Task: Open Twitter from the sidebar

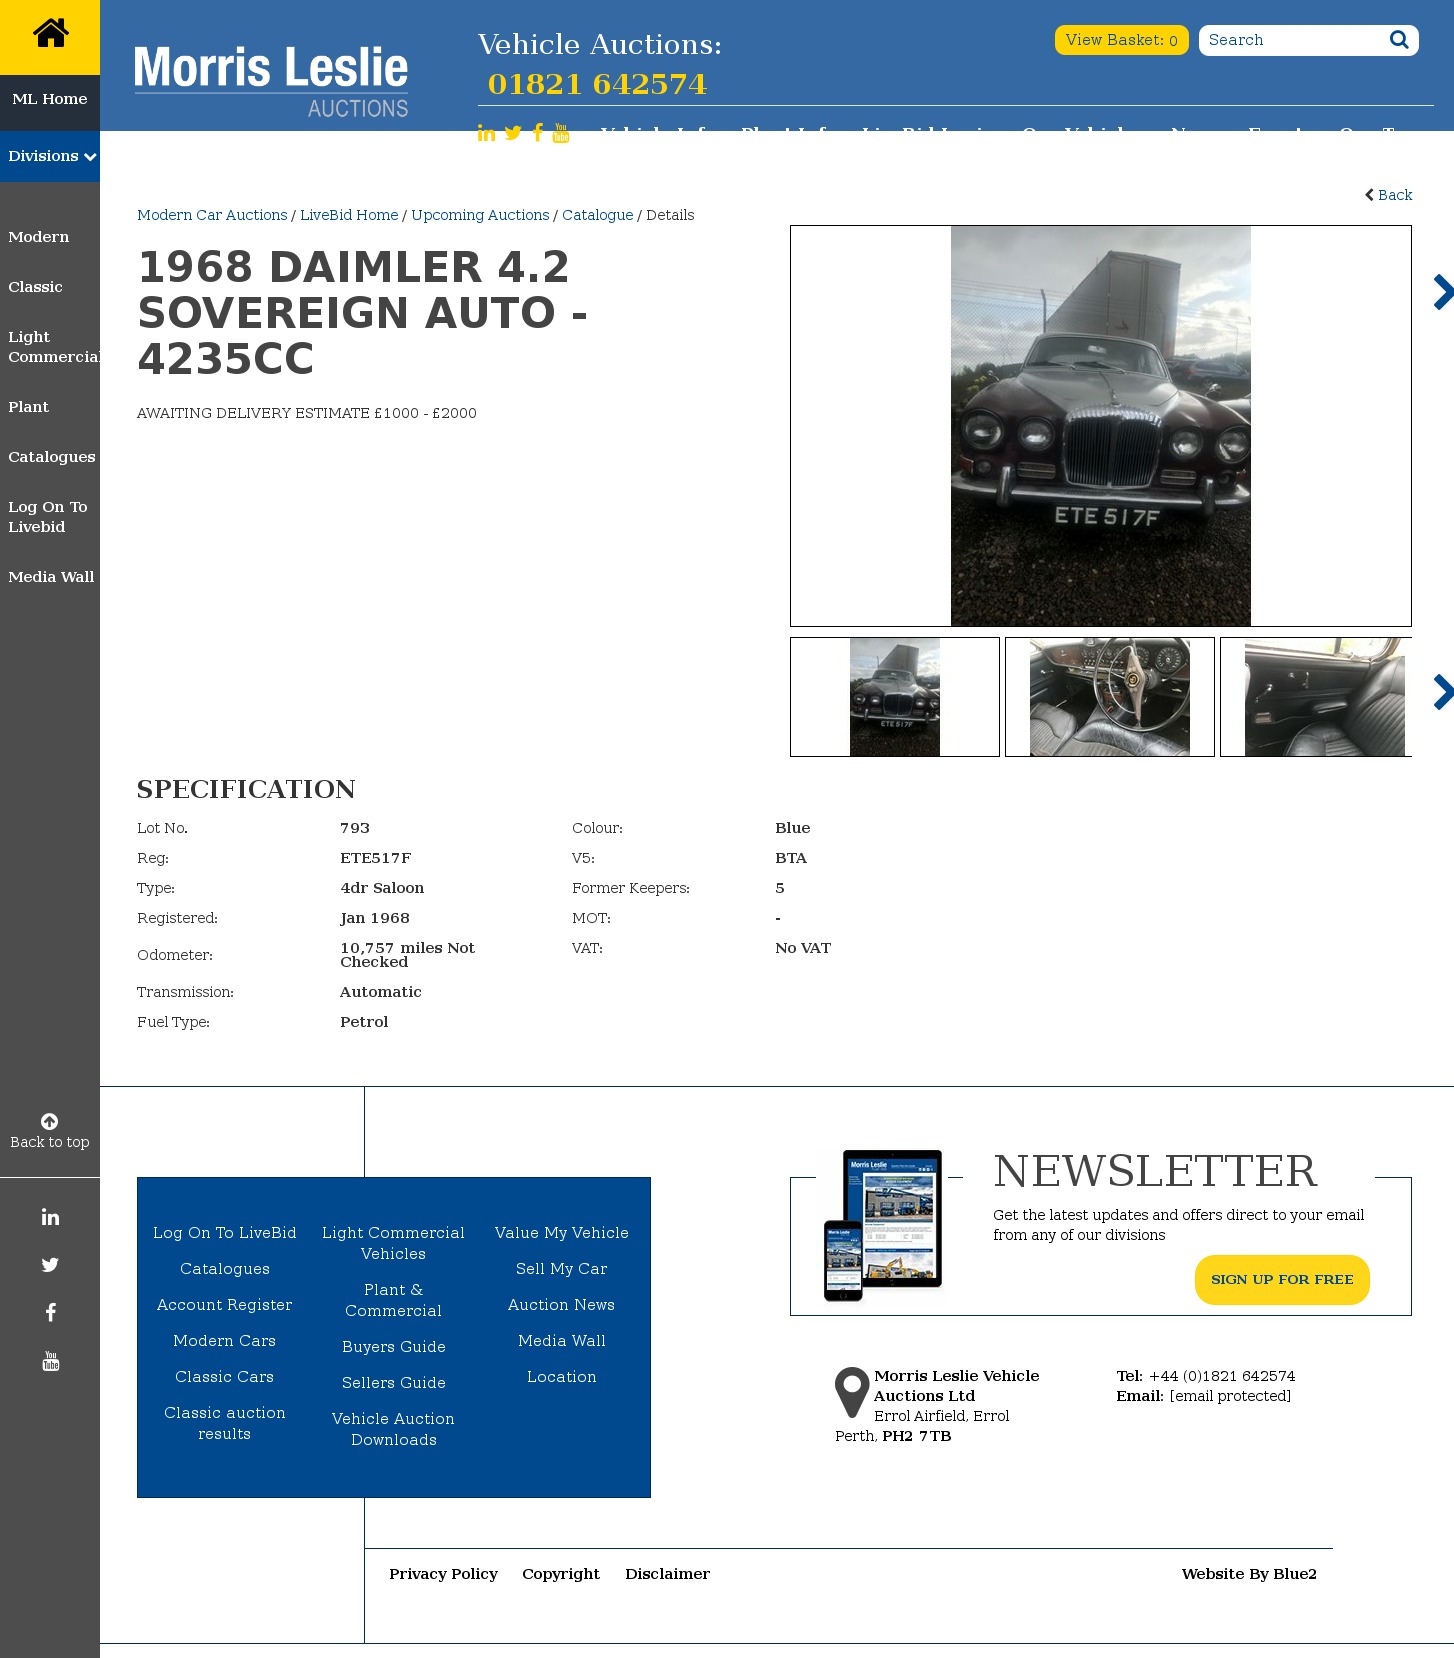Action: point(50,1265)
